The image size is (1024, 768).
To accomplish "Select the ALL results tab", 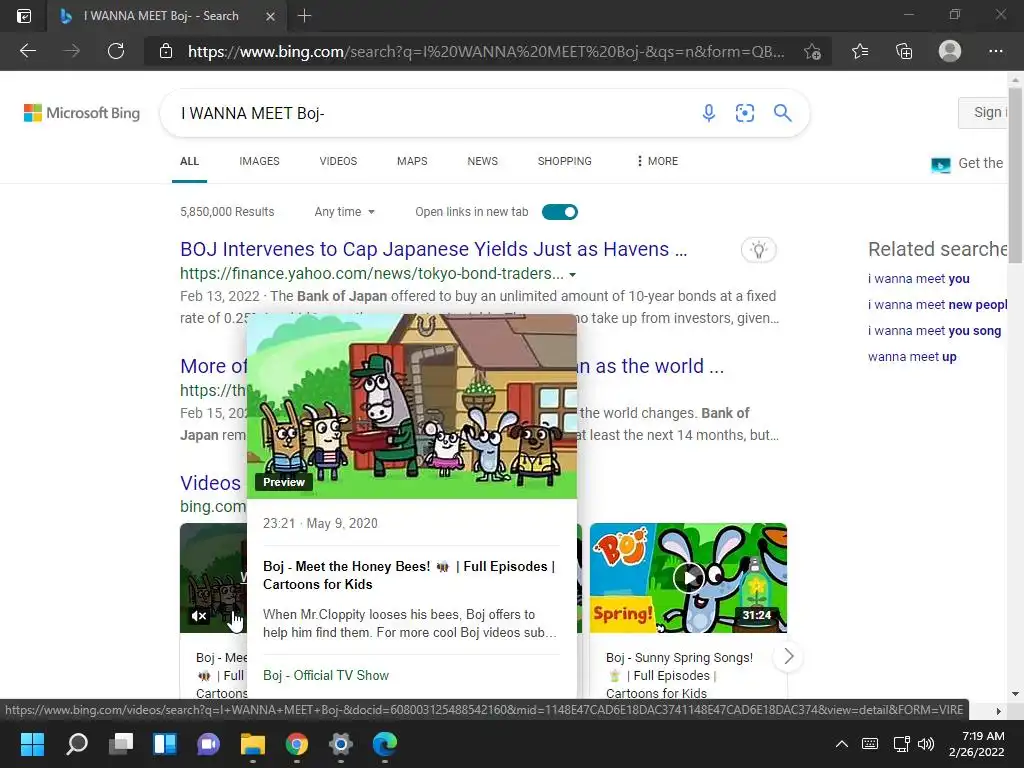I will pyautogui.click(x=189, y=161).
